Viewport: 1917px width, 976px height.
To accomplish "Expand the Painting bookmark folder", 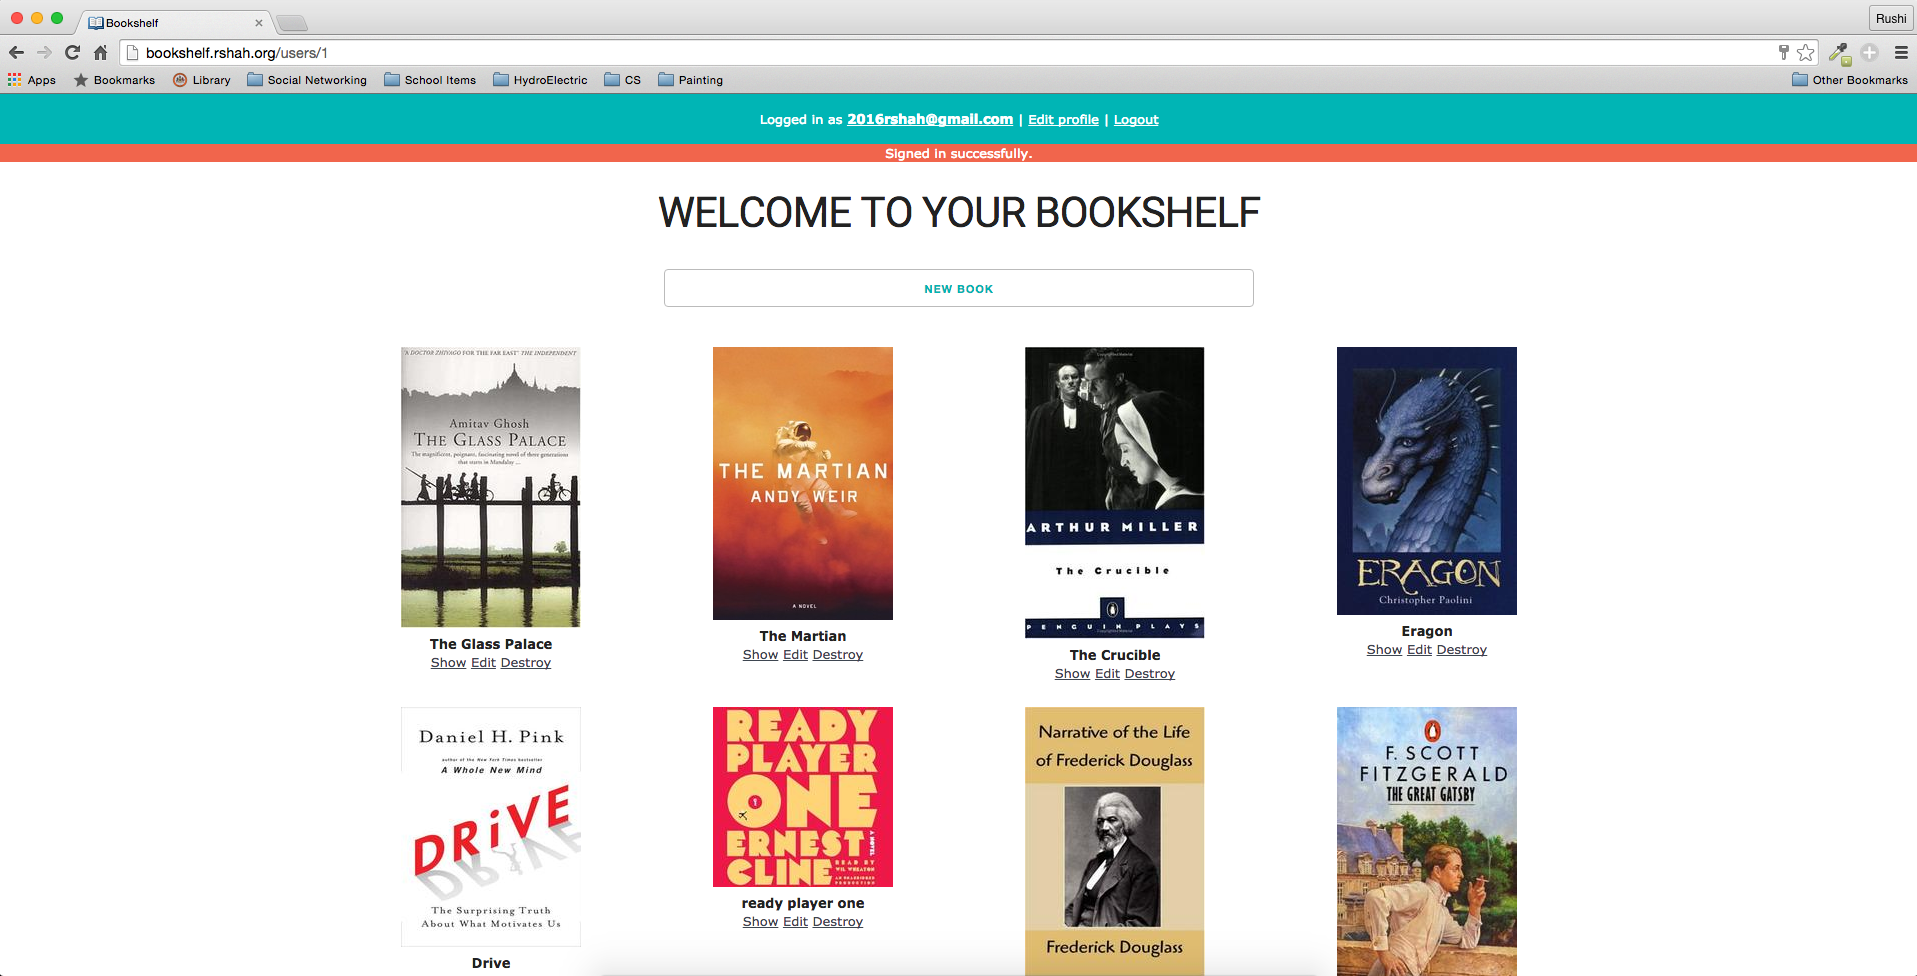I will [690, 80].
